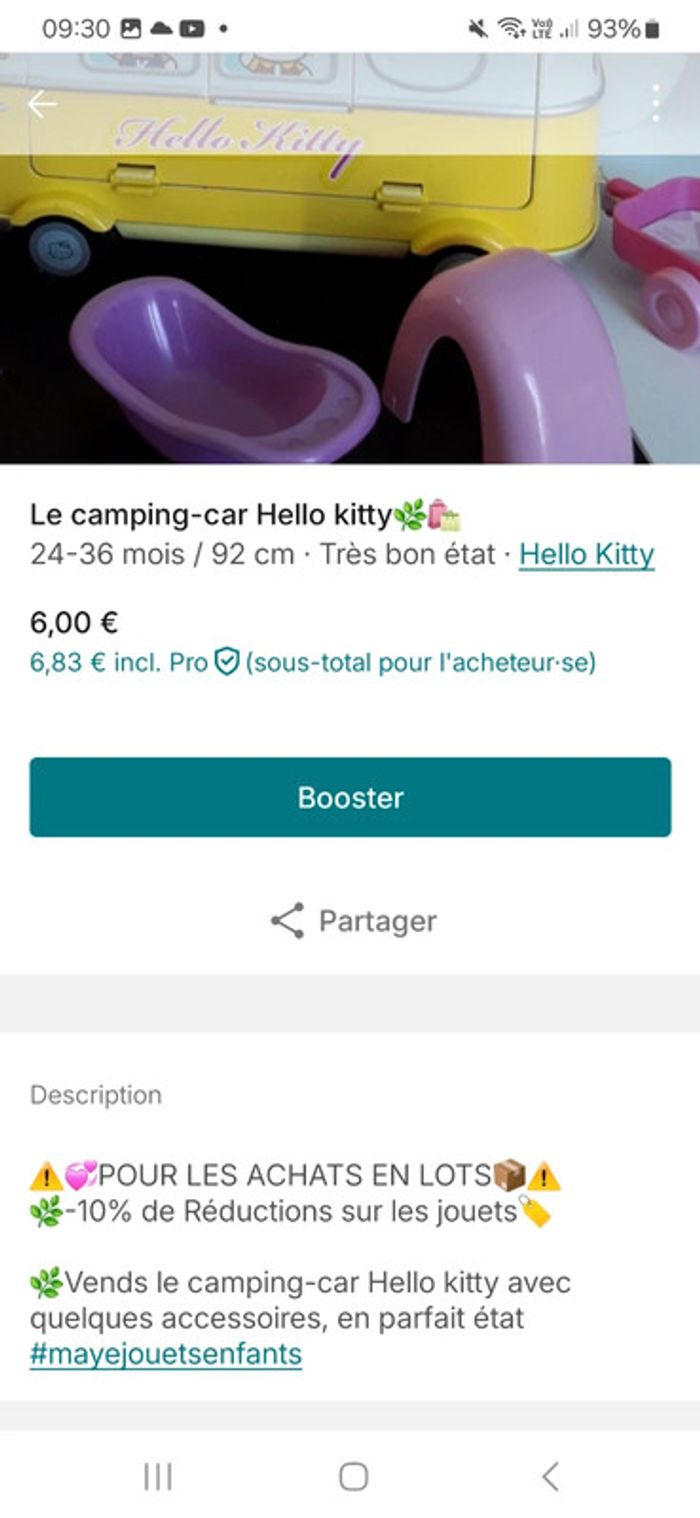Open the Hello Kitty brand link
This screenshot has width=700, height=1518.
[x=586, y=554]
